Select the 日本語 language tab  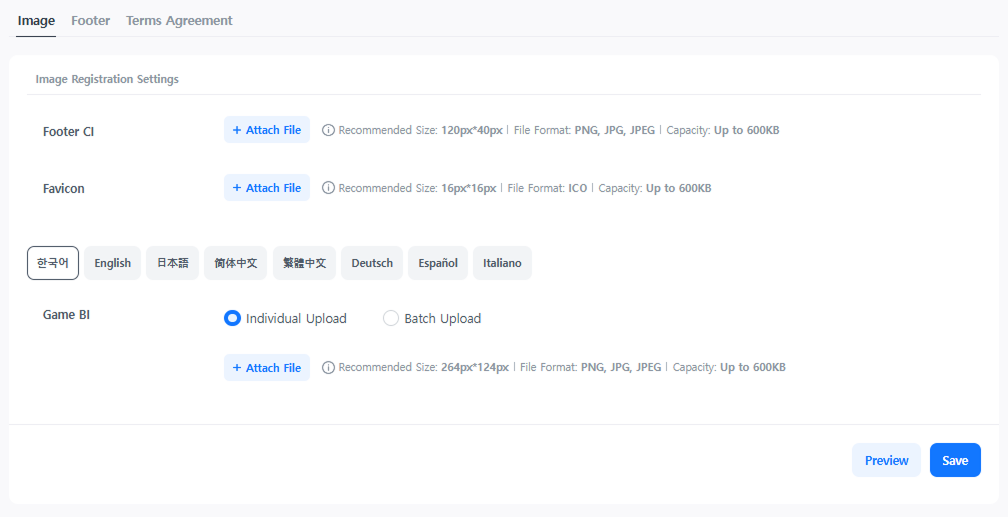pyautogui.click(x=172, y=263)
